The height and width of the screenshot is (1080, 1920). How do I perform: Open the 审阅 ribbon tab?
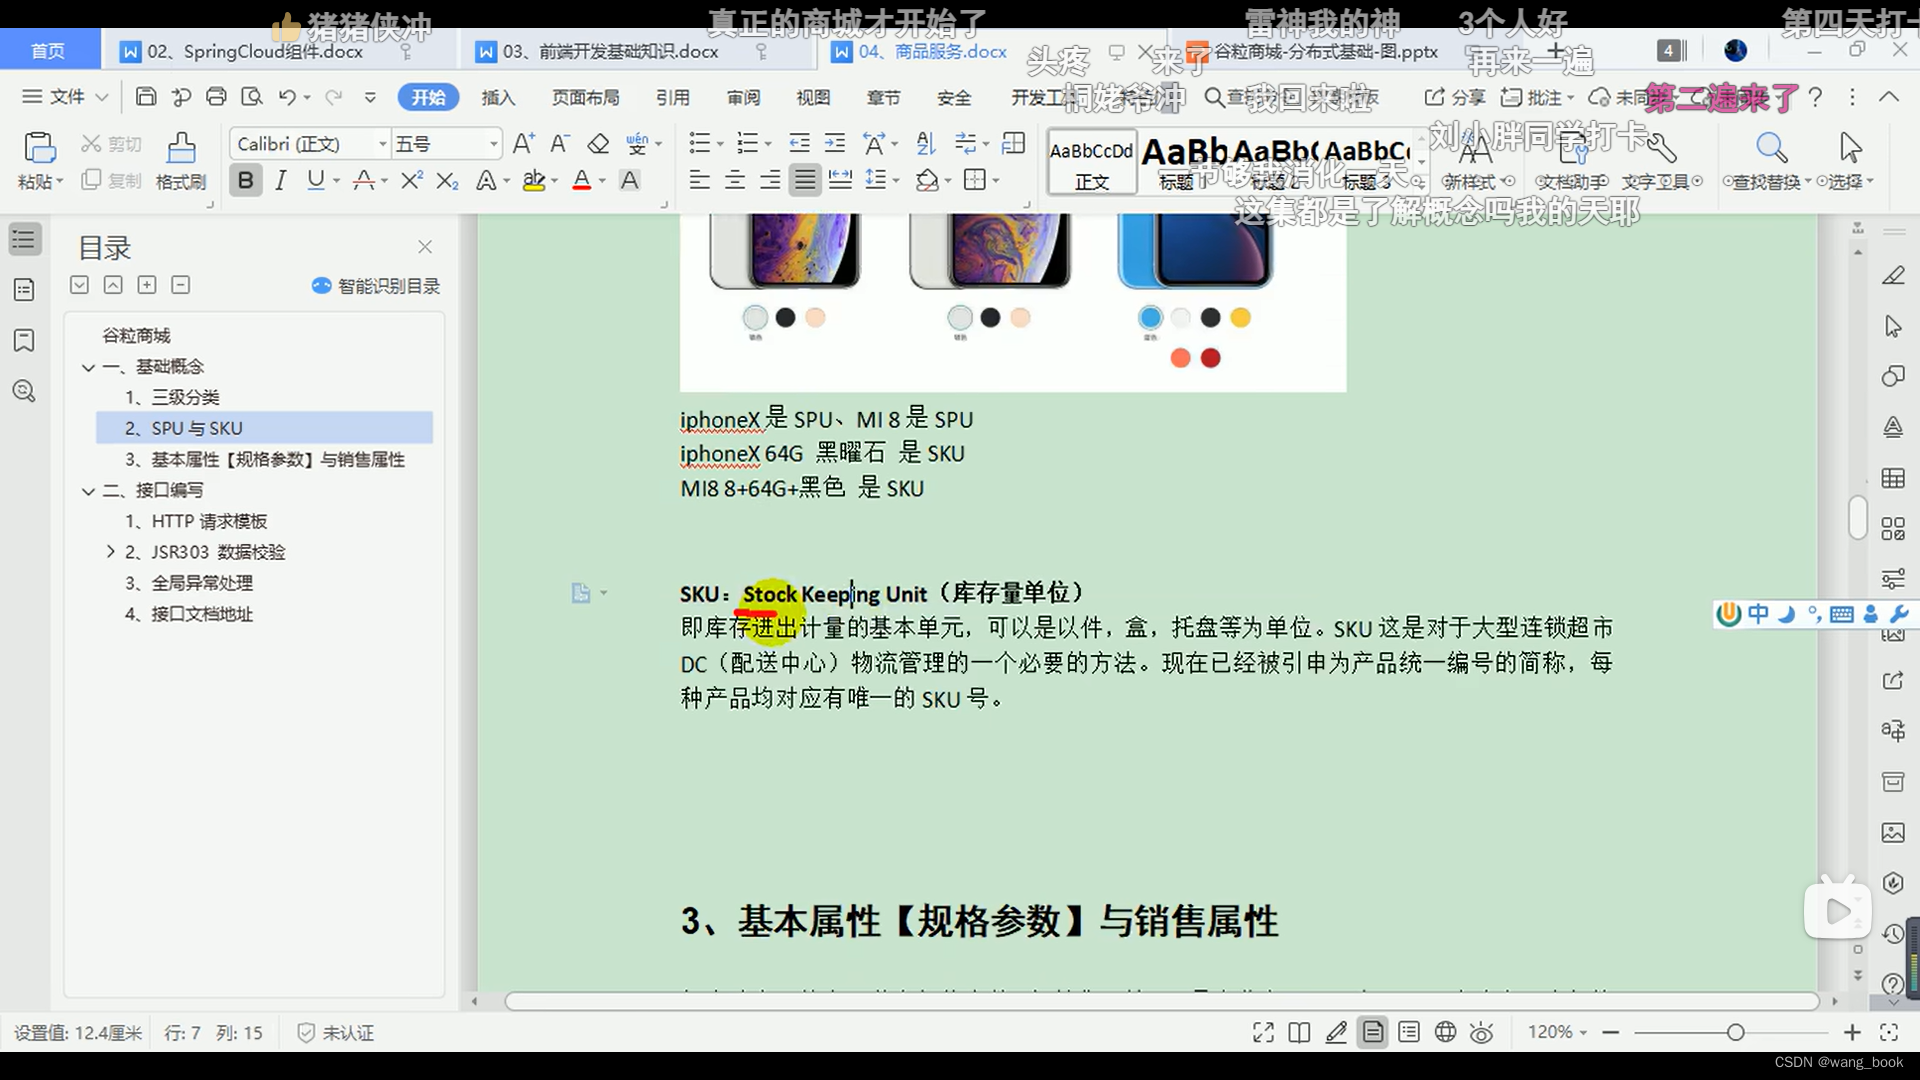[743, 97]
